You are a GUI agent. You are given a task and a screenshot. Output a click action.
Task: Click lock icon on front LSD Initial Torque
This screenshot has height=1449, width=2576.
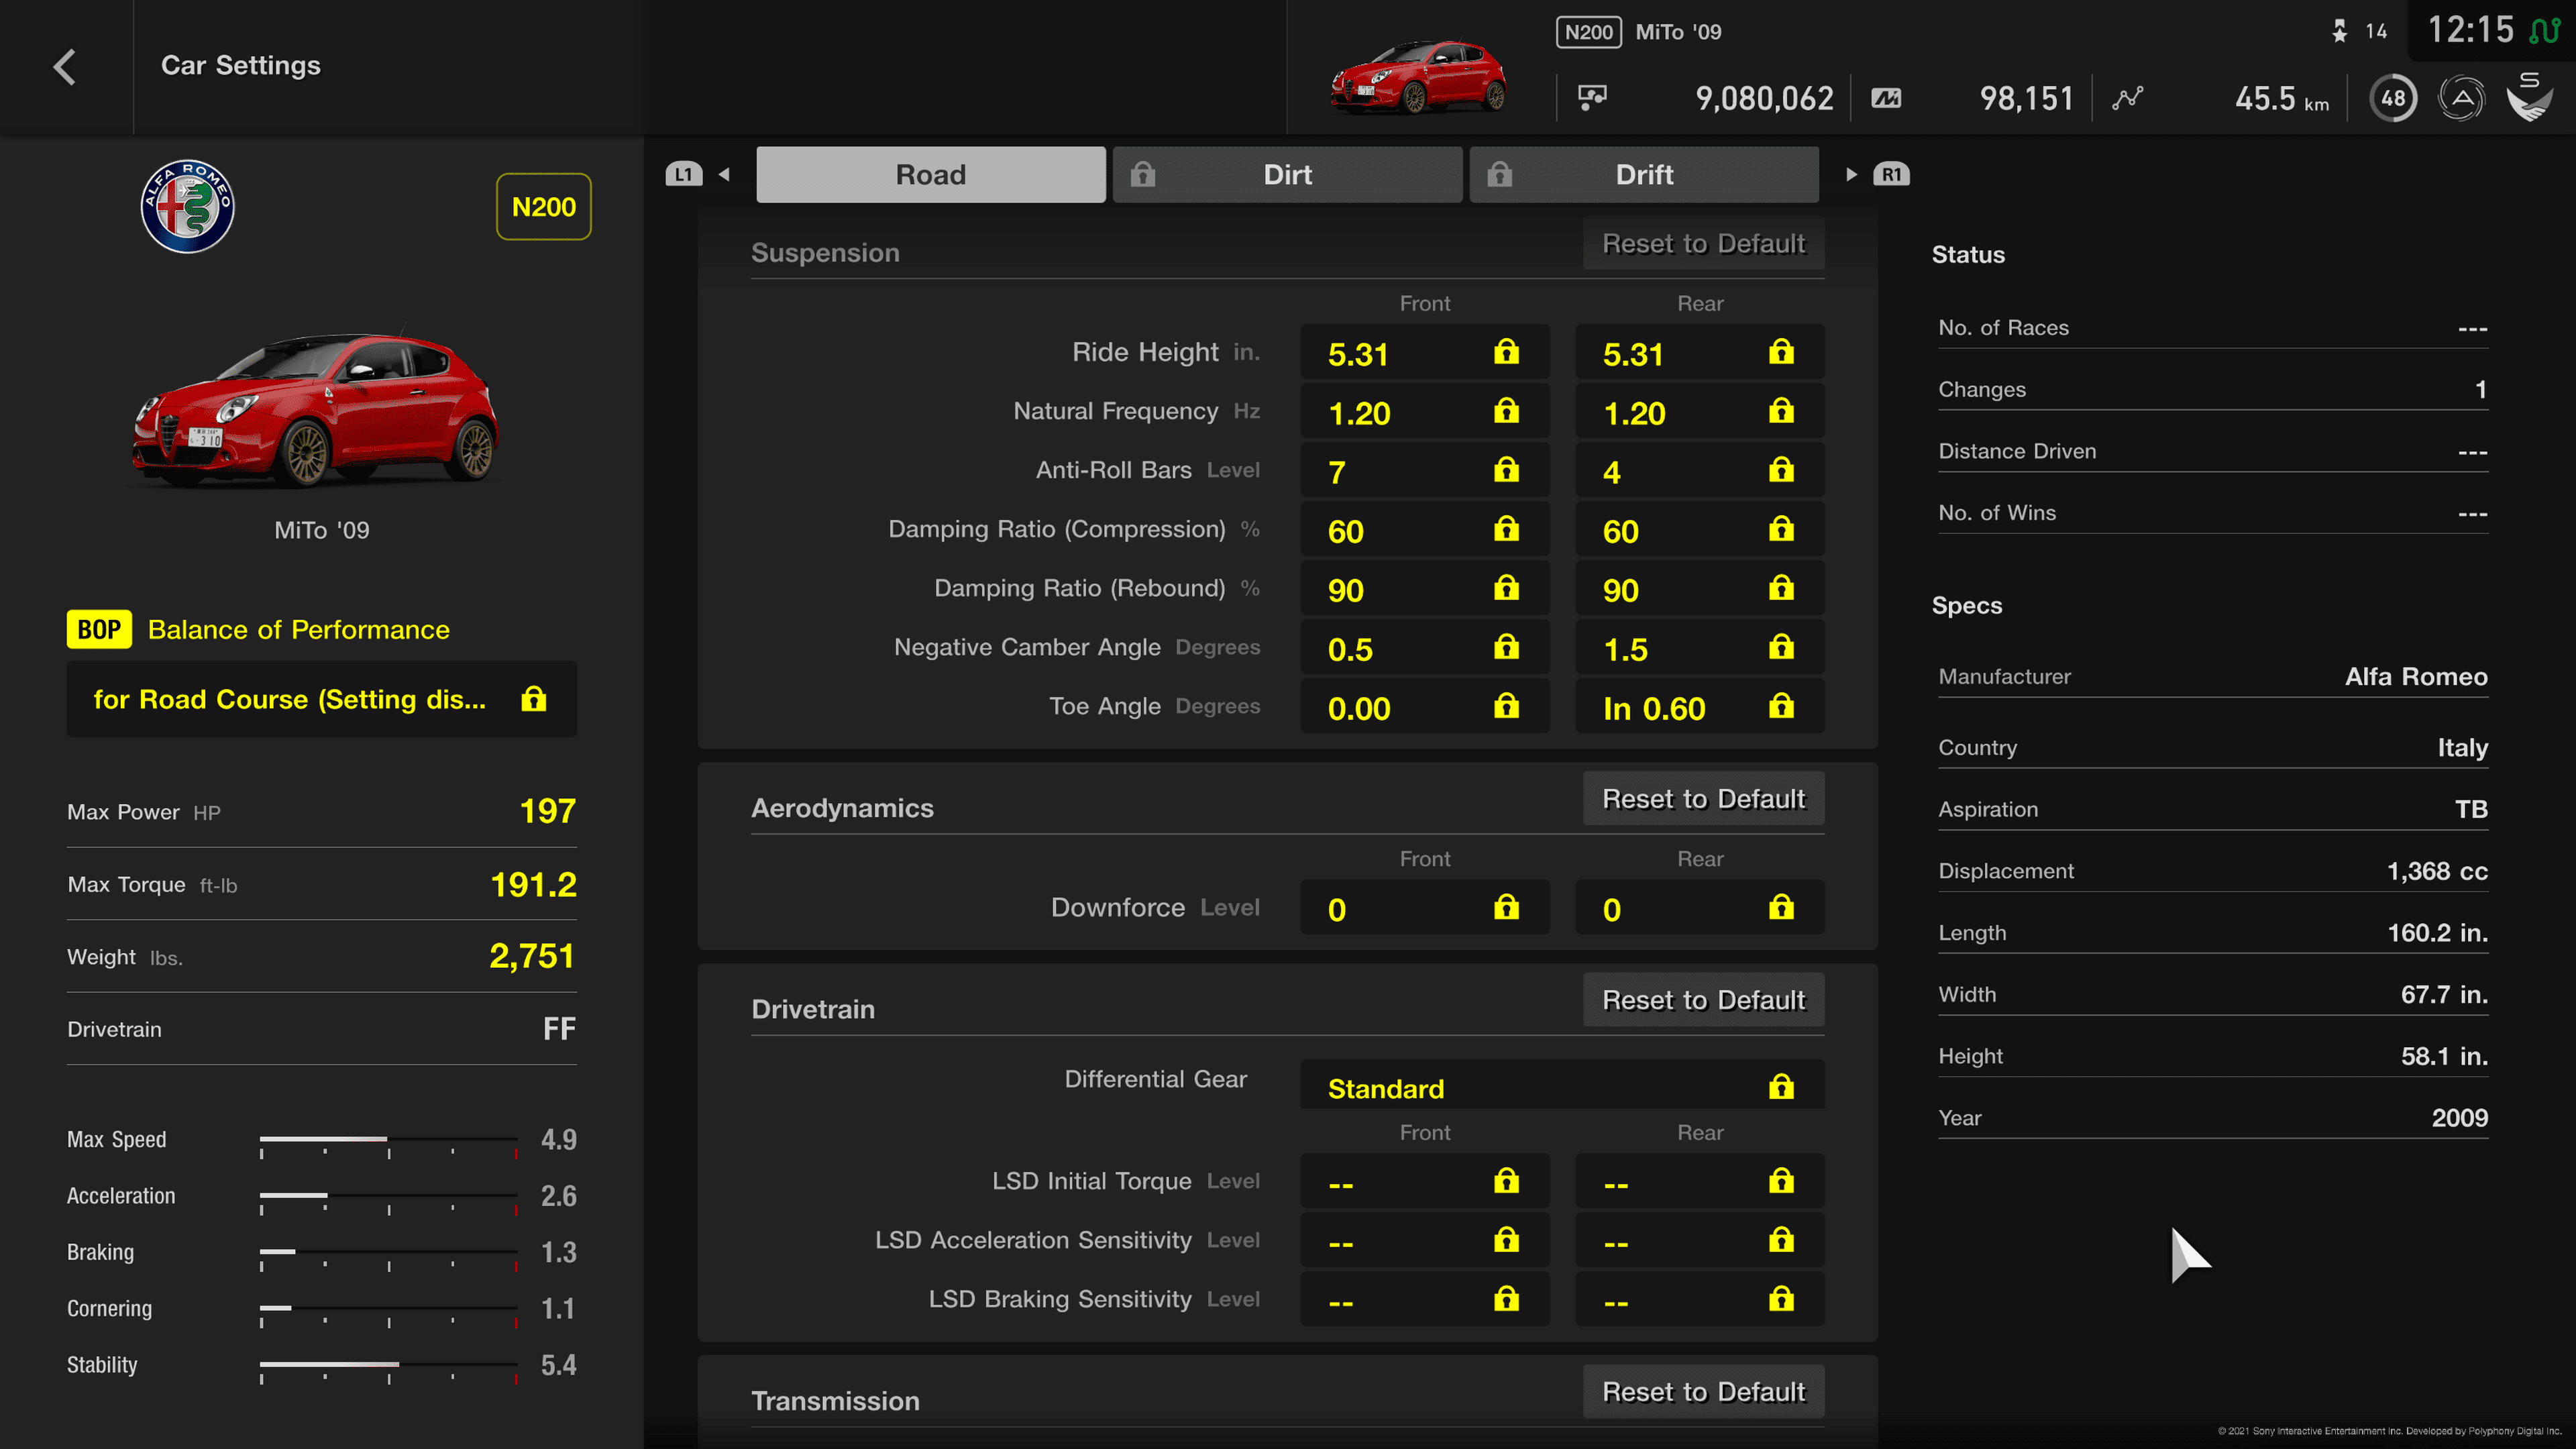1506,1181
